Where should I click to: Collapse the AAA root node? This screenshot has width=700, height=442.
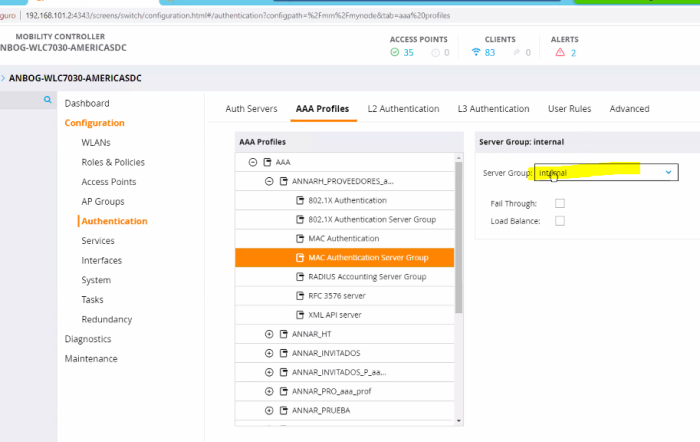(253, 162)
